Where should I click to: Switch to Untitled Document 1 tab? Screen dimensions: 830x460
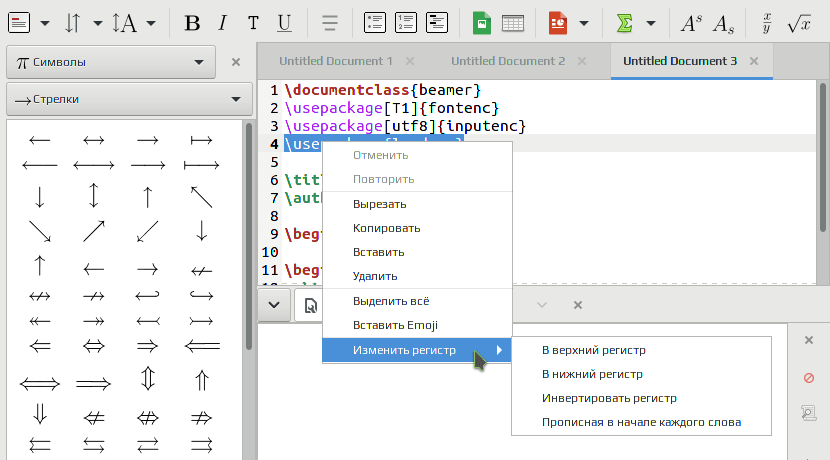pyautogui.click(x=336, y=61)
